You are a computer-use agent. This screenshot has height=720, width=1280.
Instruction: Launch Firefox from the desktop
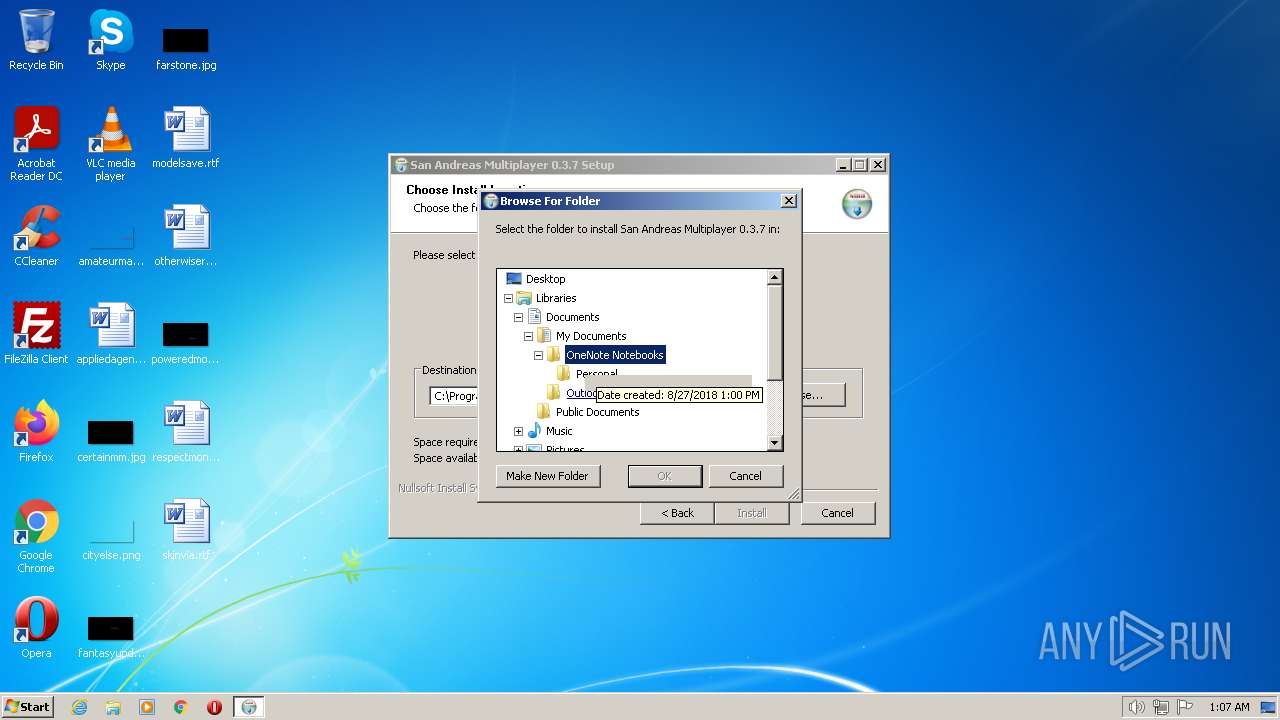36,432
